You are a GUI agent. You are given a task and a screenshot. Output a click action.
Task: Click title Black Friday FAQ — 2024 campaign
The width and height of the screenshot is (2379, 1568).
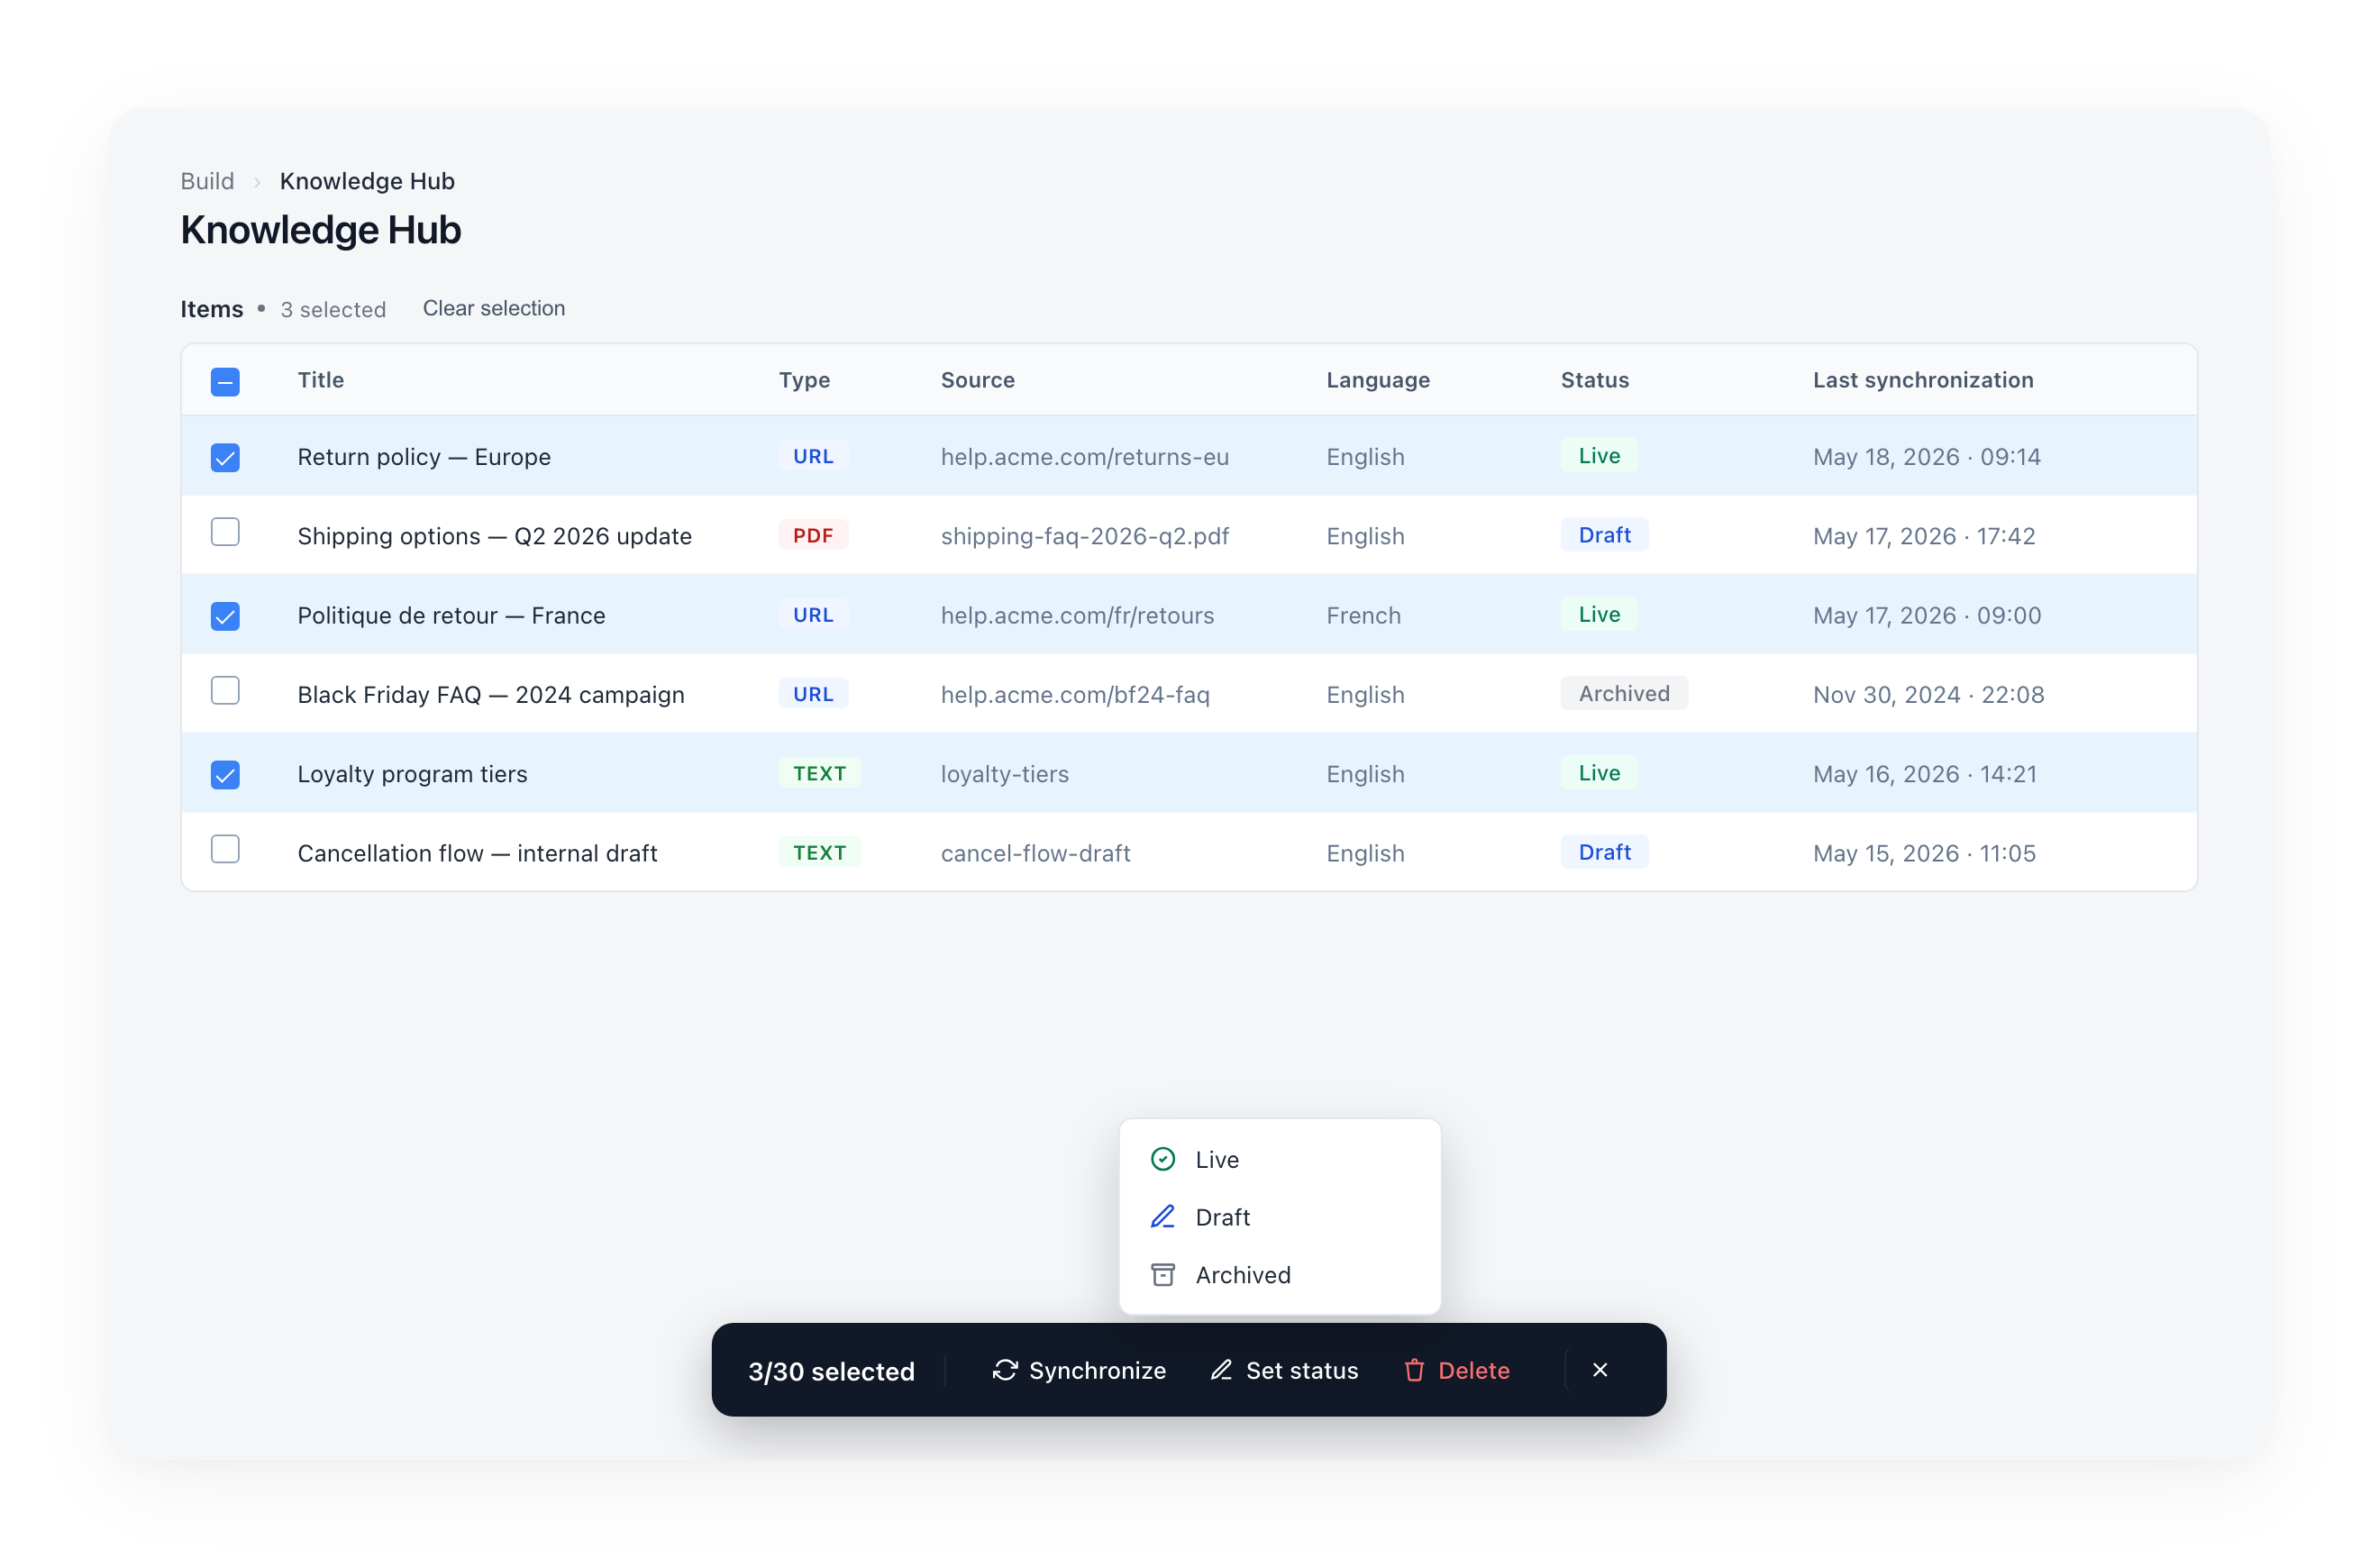[x=490, y=694]
